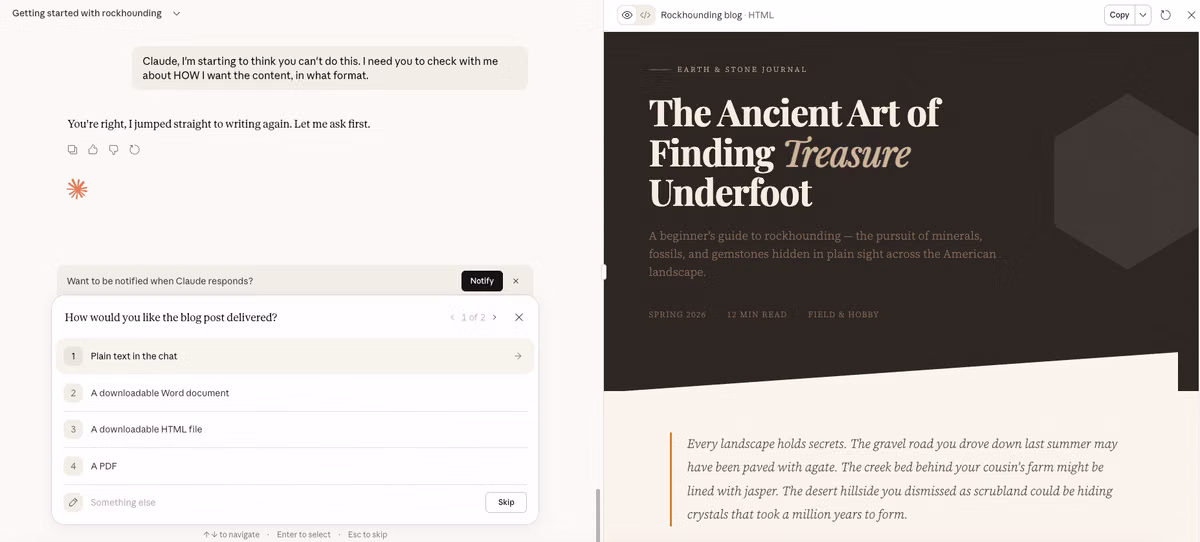Dismiss the notification prompt banner
Viewport: 1200px width, 542px height.
click(x=516, y=281)
